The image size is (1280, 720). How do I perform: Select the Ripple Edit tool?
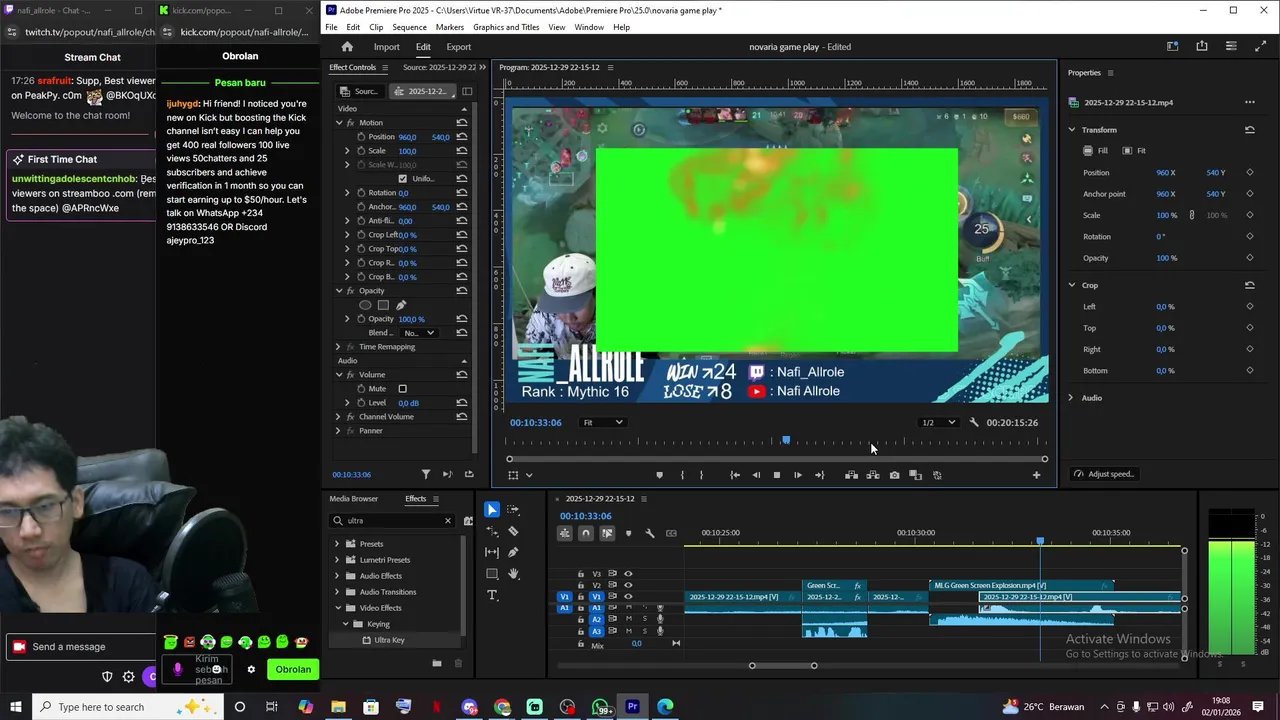[492, 531]
